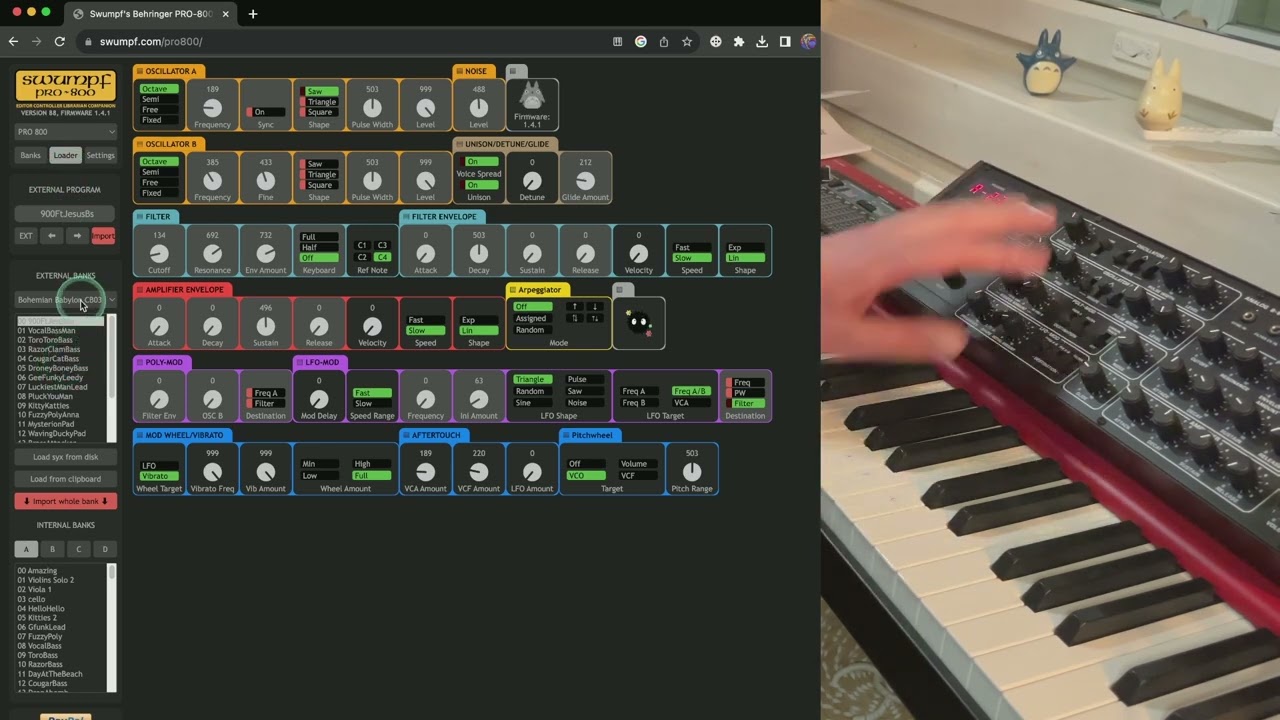The image size is (1280, 720).
Task: Switch to the Banks tab
Action: click(x=31, y=155)
